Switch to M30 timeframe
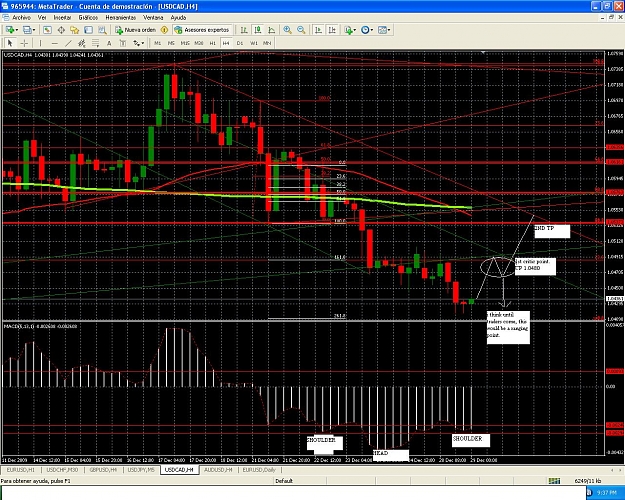The image size is (625, 500). pyautogui.click(x=199, y=43)
